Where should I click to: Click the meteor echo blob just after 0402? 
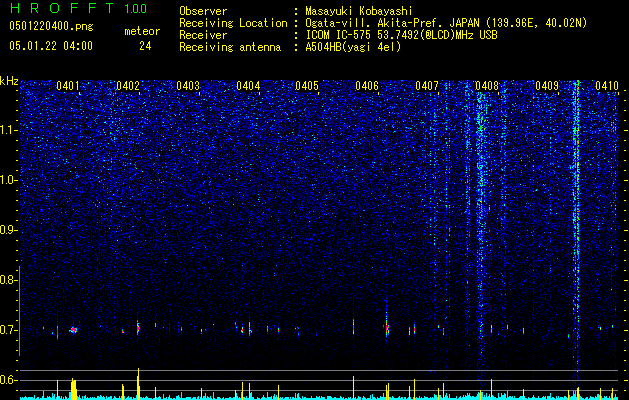pos(138,328)
